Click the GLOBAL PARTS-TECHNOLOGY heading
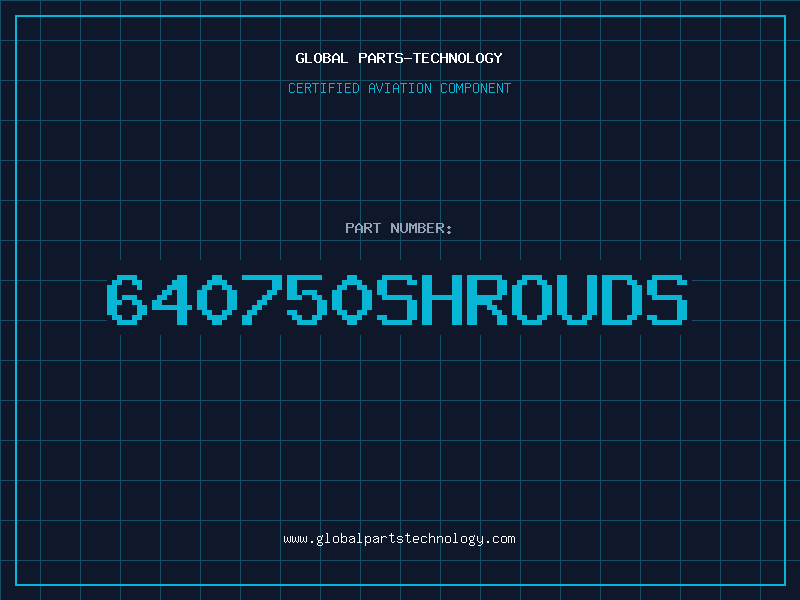Screen dimensions: 800x600 [x=399, y=58]
